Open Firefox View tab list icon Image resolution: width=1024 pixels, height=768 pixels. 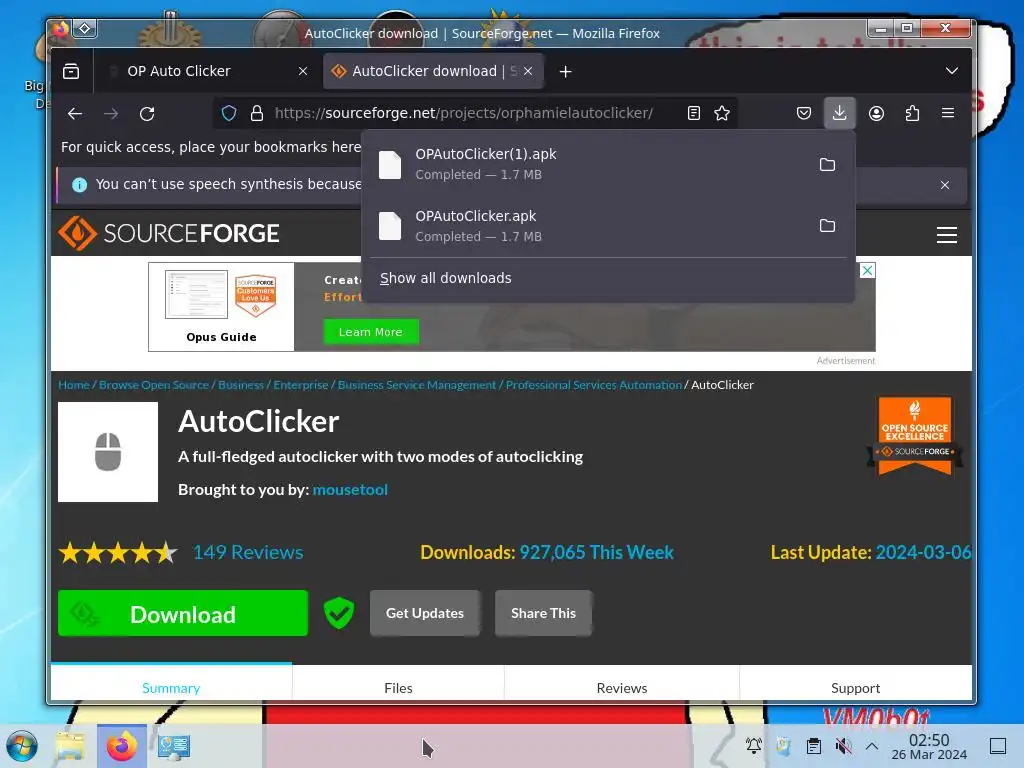(x=71, y=71)
